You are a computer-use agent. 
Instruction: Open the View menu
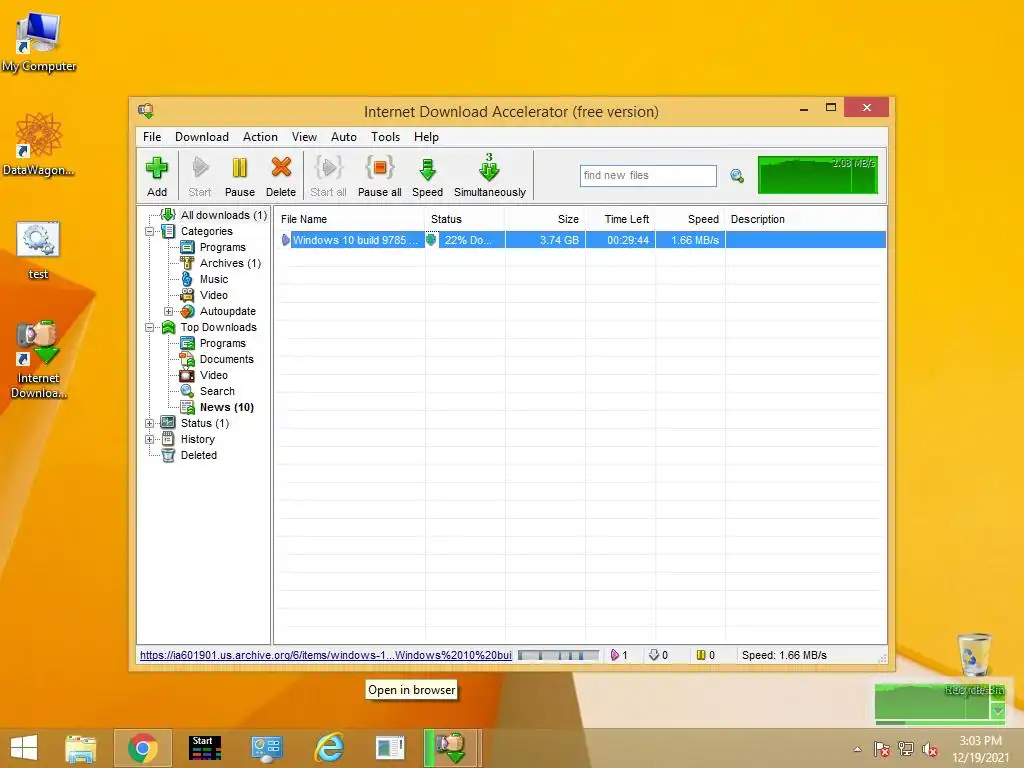[304, 136]
